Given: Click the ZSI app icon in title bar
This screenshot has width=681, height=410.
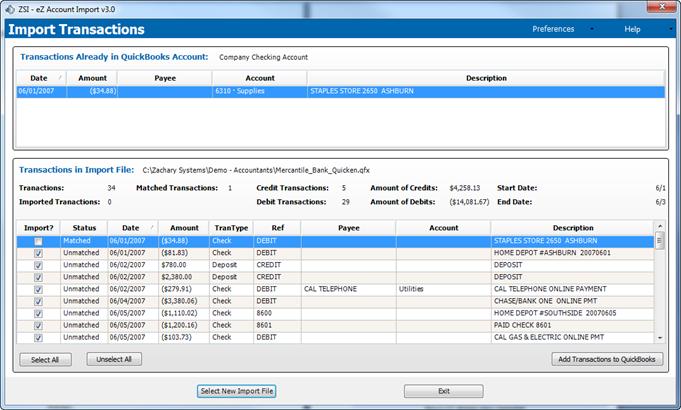Looking at the screenshot, I should [x=9, y=7].
